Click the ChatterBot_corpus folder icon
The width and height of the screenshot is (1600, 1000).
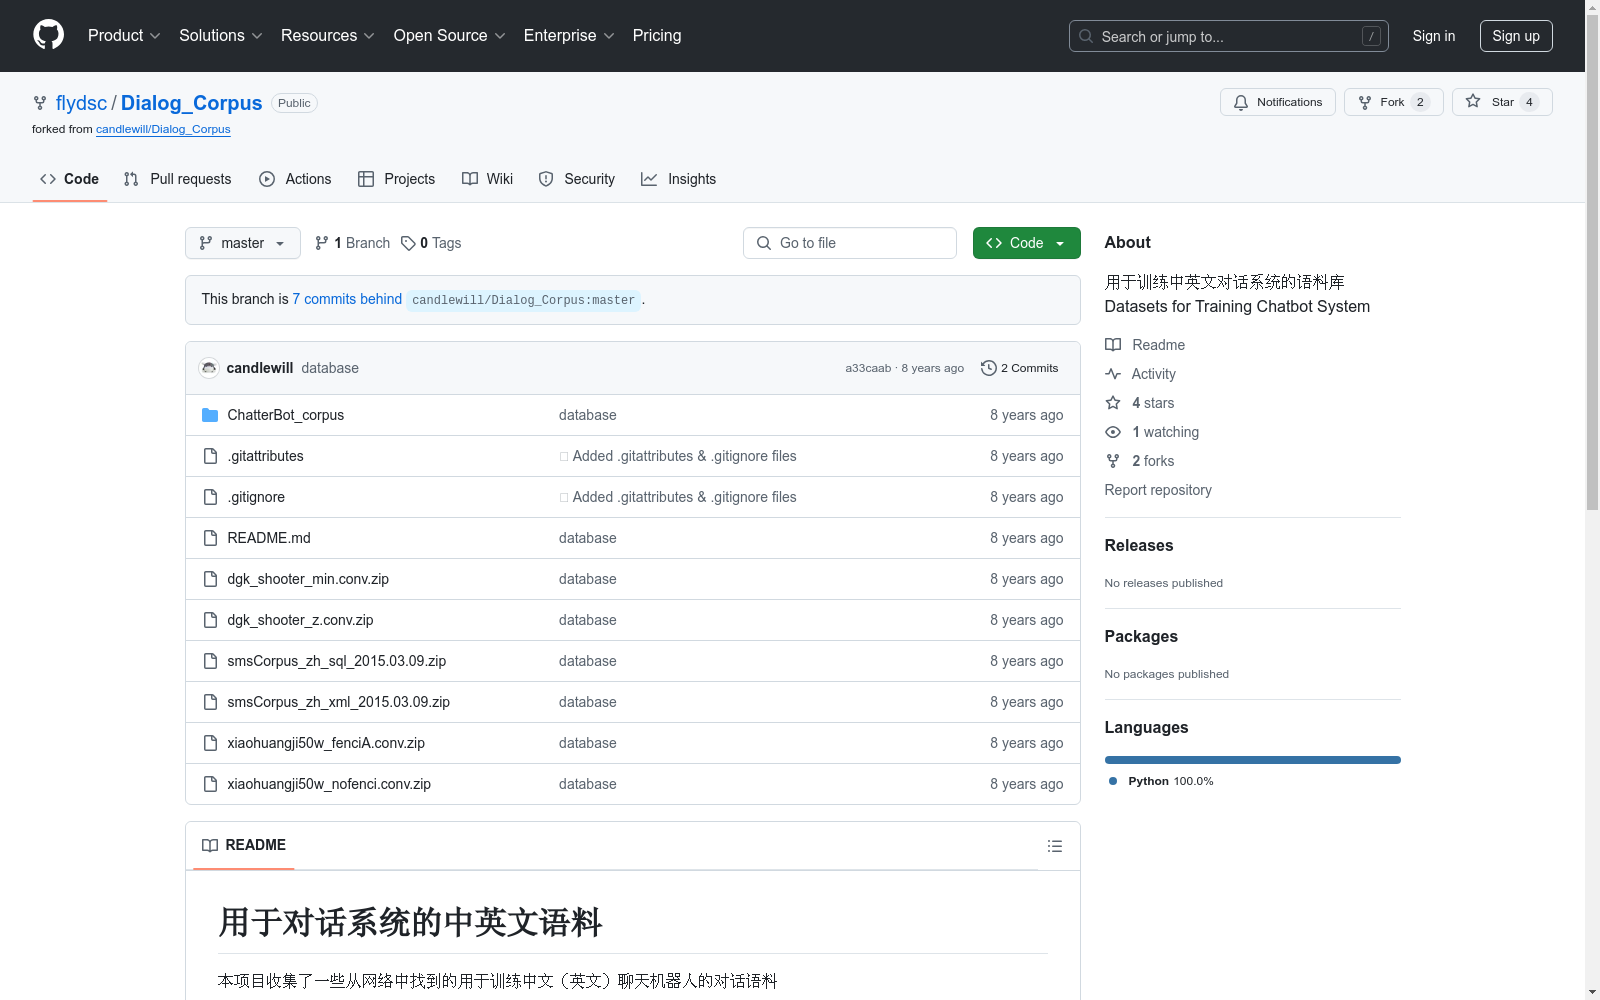210,415
